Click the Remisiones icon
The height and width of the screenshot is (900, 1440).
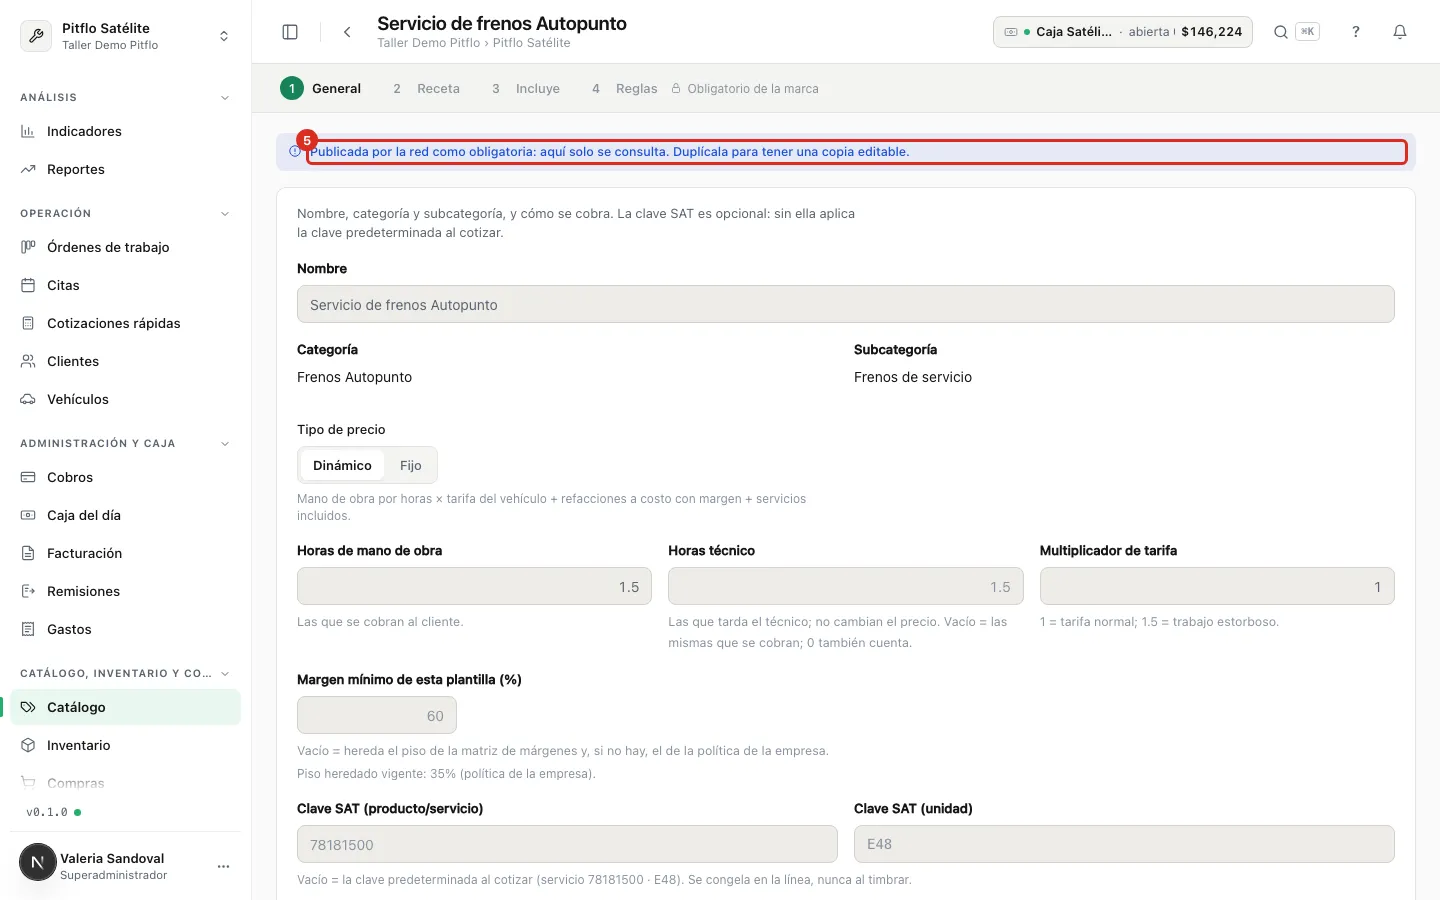pos(28,591)
